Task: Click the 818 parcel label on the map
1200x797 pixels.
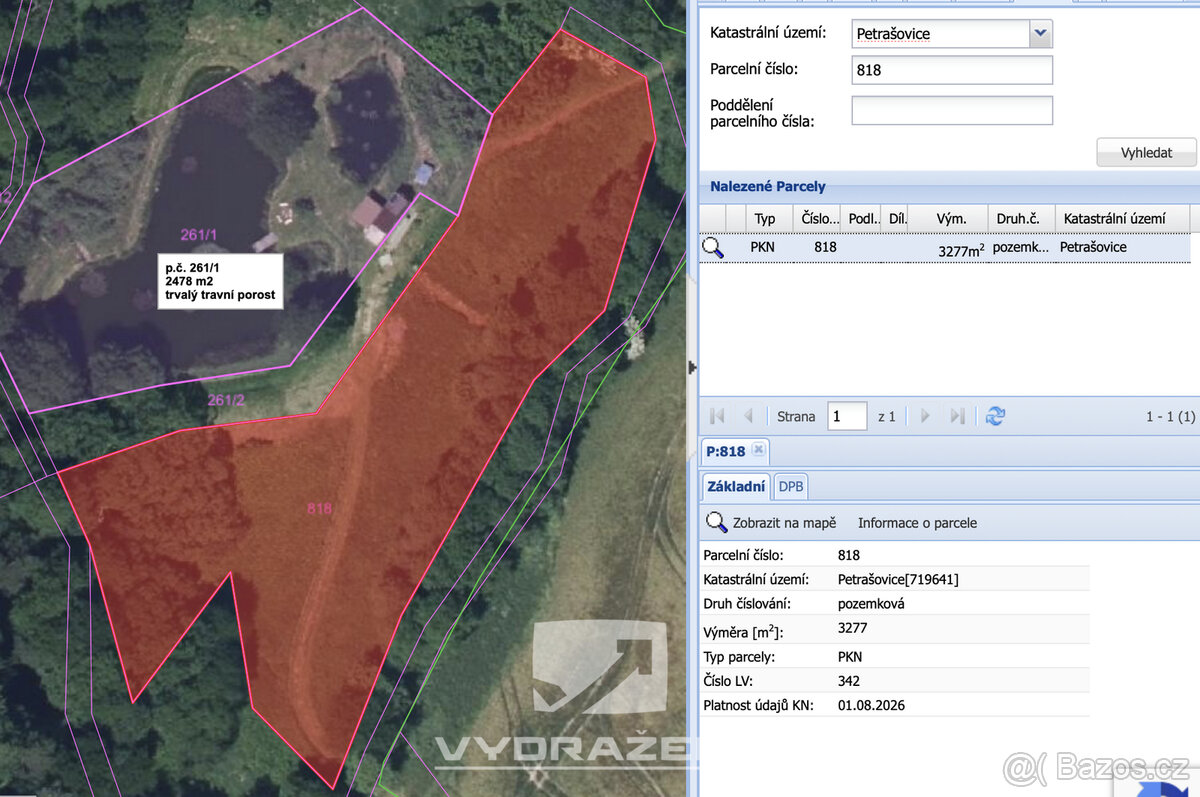Action: pyautogui.click(x=319, y=508)
